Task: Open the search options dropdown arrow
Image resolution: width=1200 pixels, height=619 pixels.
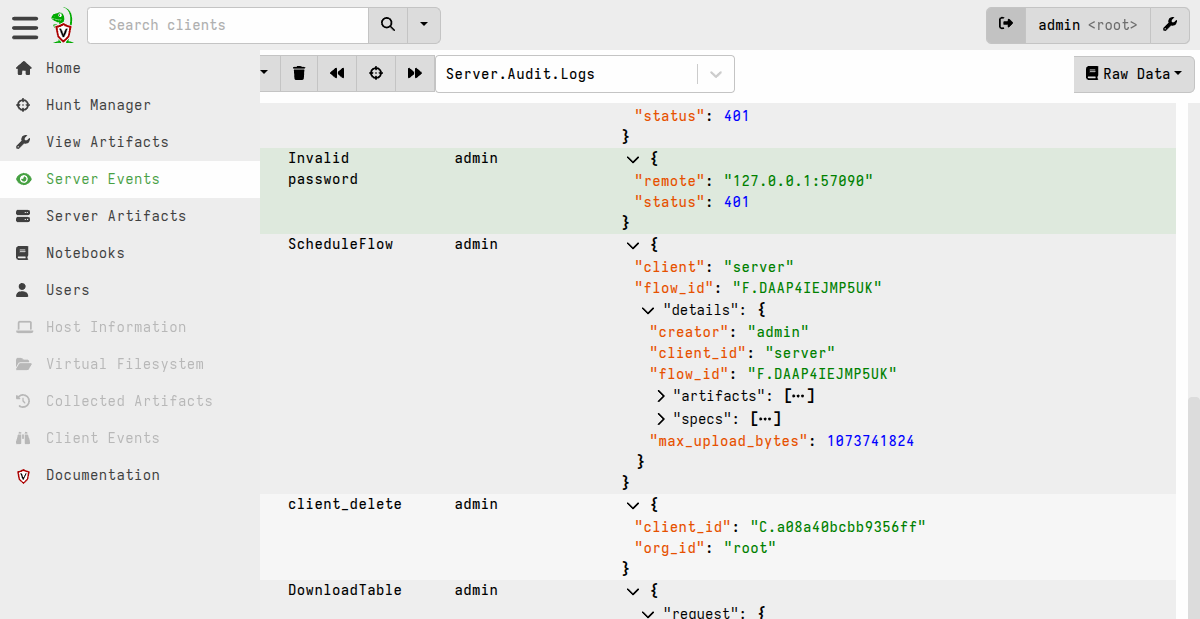Action: [424, 25]
